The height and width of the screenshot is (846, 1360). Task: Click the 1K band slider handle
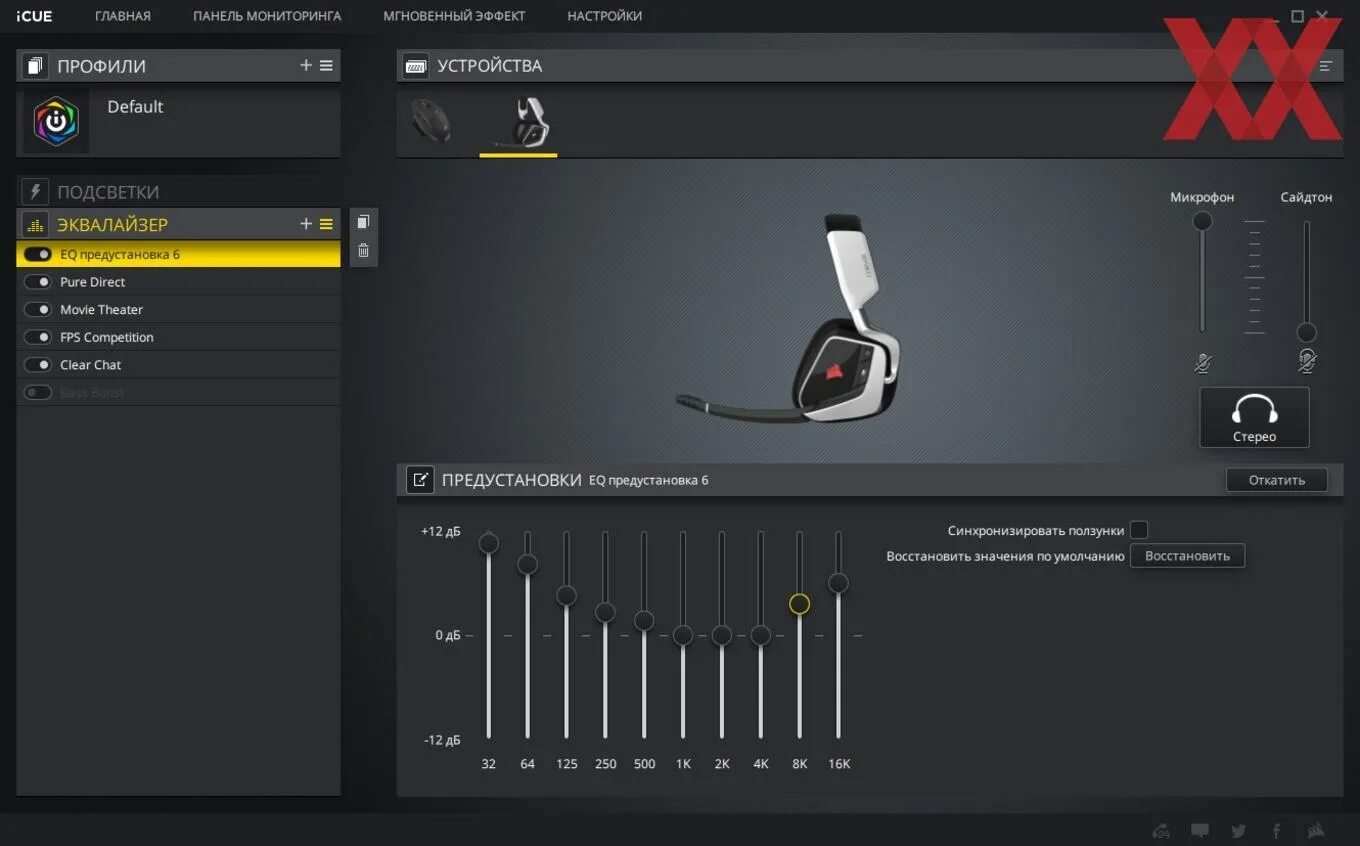[x=683, y=635]
